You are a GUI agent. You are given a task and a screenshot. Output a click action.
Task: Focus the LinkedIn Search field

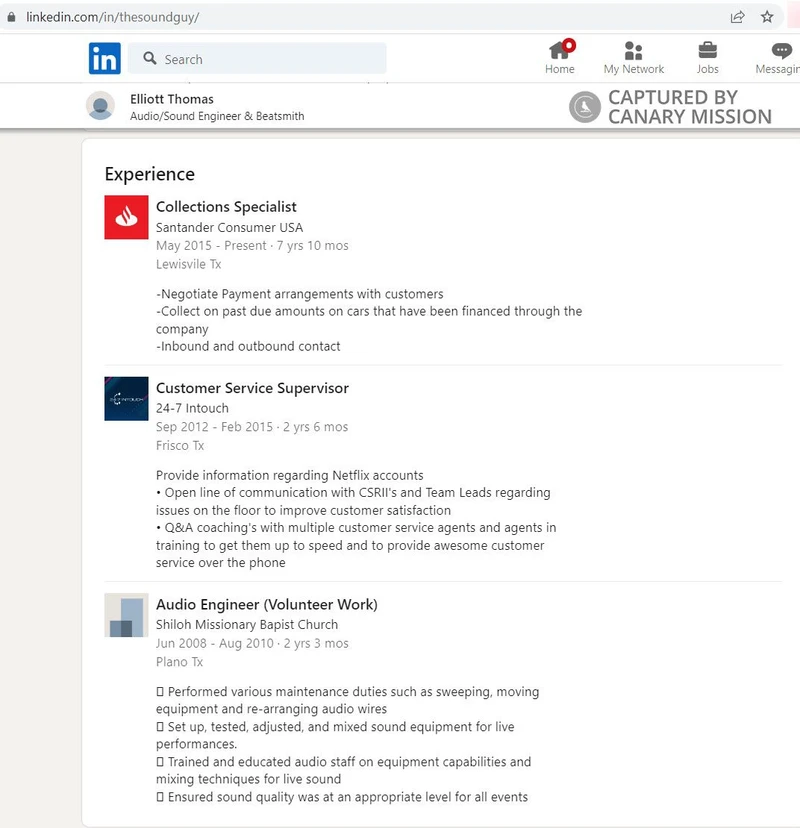click(x=257, y=59)
